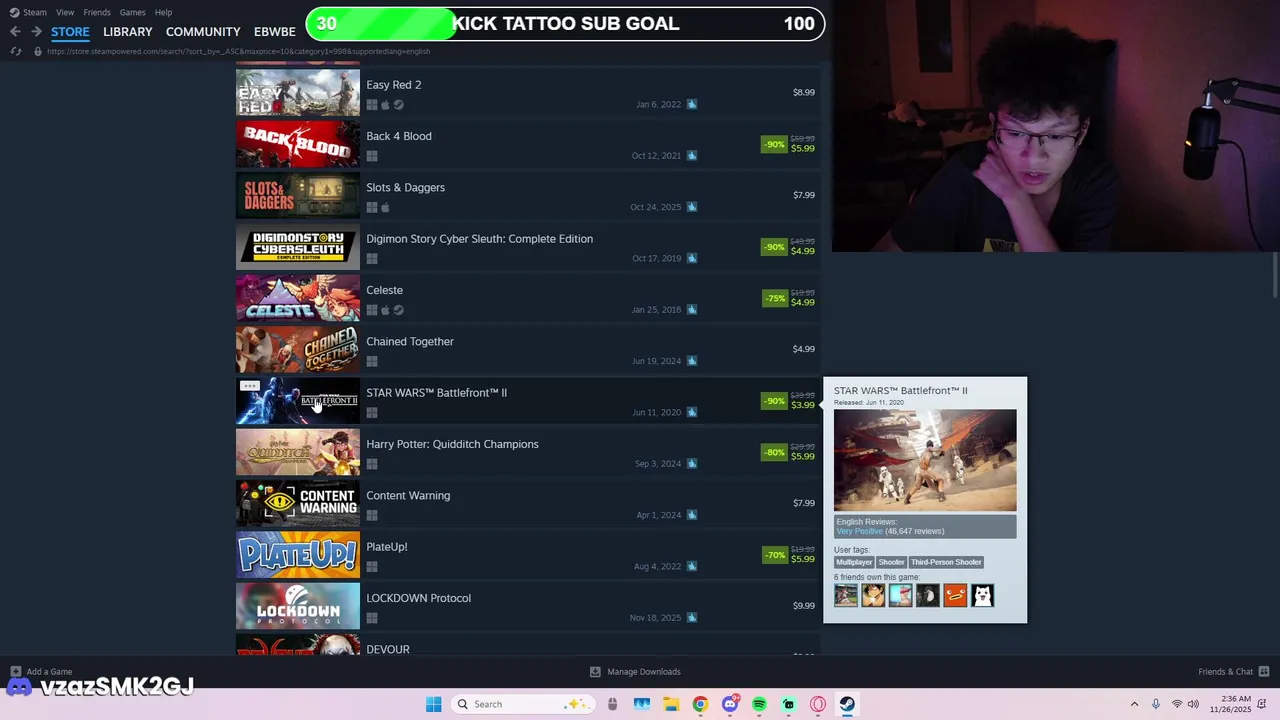Click the white cat friend avatar in popup

[982, 595]
